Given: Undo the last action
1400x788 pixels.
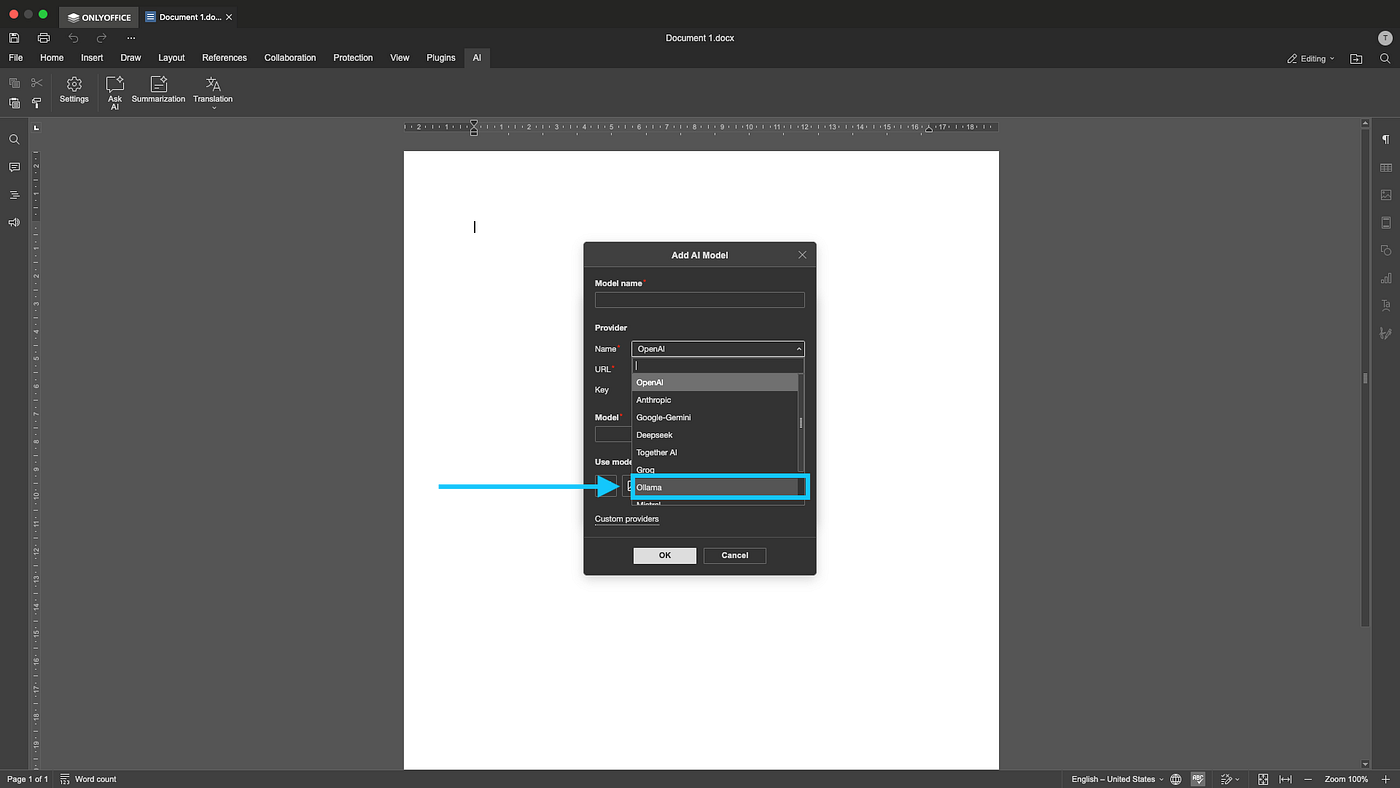Looking at the screenshot, I should [73, 38].
